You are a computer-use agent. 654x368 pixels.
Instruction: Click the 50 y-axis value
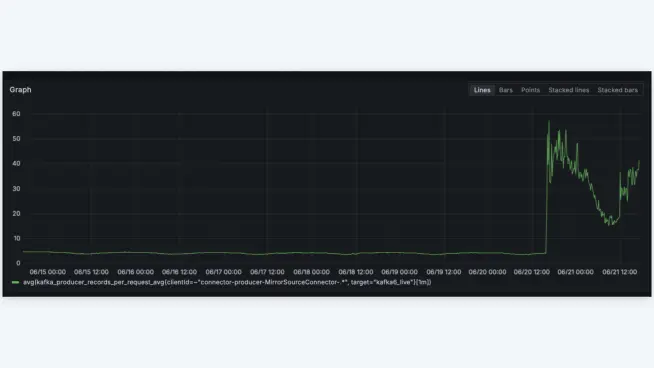click(x=16, y=139)
